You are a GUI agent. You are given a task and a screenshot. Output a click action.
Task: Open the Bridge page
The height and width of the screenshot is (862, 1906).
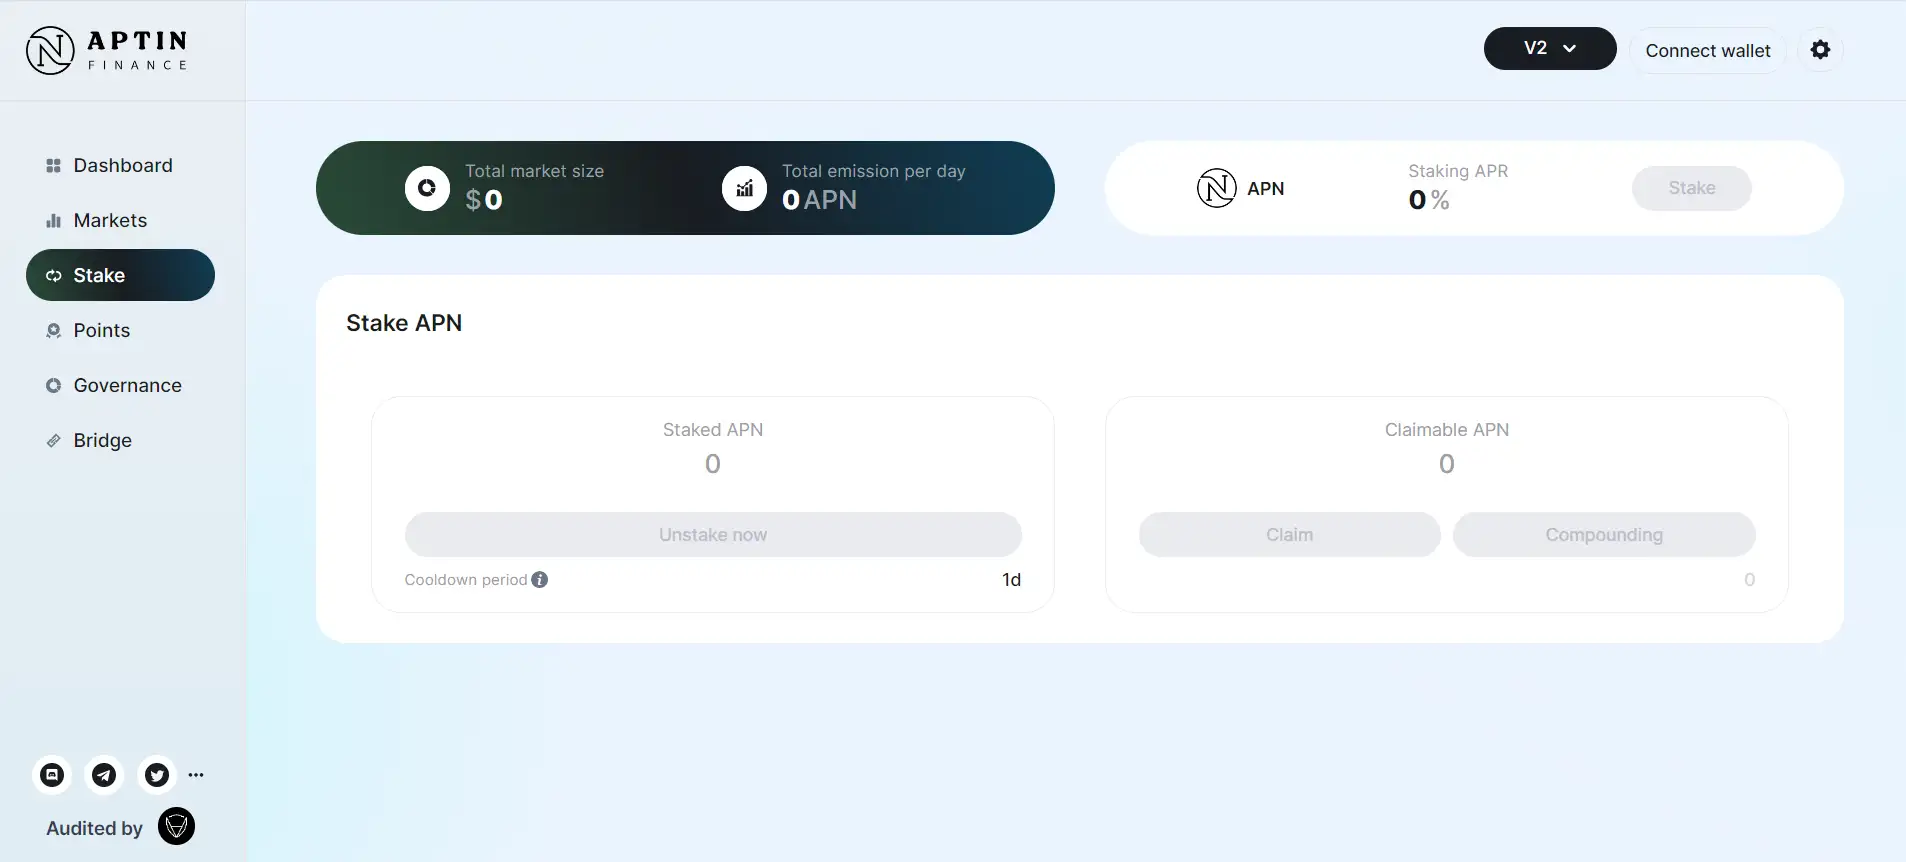coord(102,441)
